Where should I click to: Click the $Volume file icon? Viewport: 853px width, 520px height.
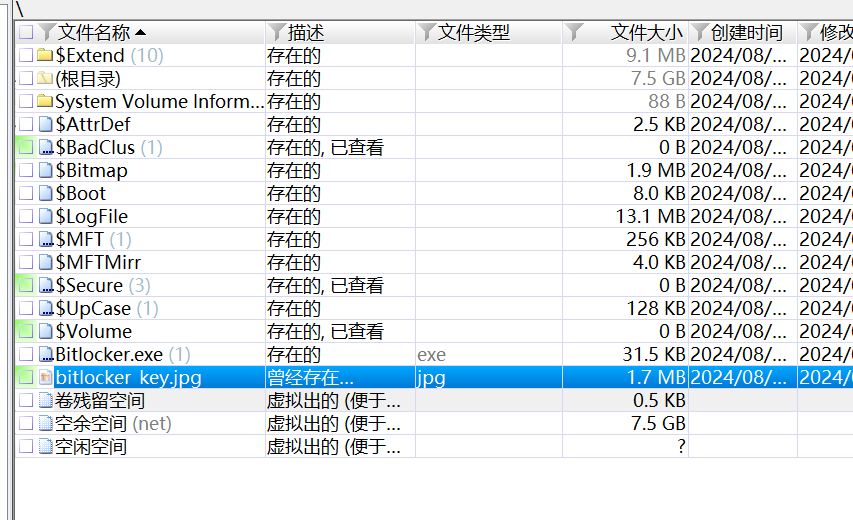[x=46, y=331]
